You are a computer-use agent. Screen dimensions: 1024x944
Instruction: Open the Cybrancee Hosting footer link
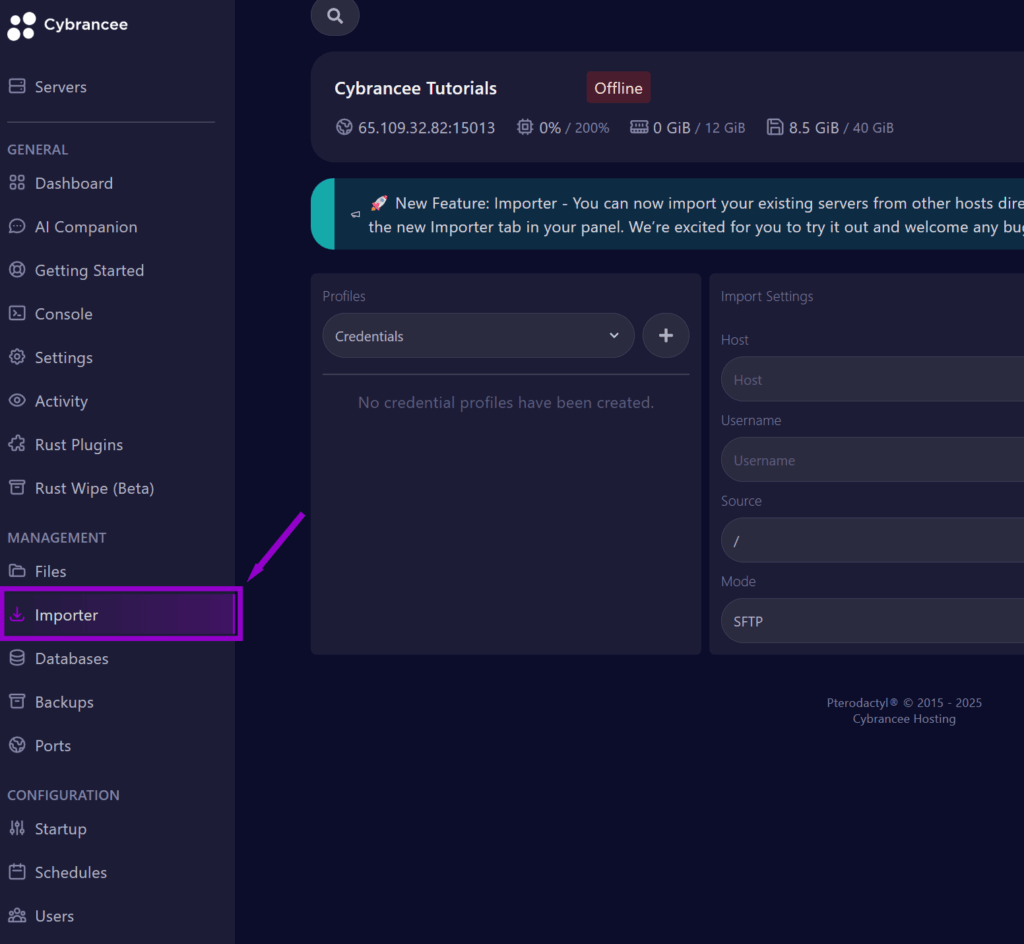click(904, 718)
